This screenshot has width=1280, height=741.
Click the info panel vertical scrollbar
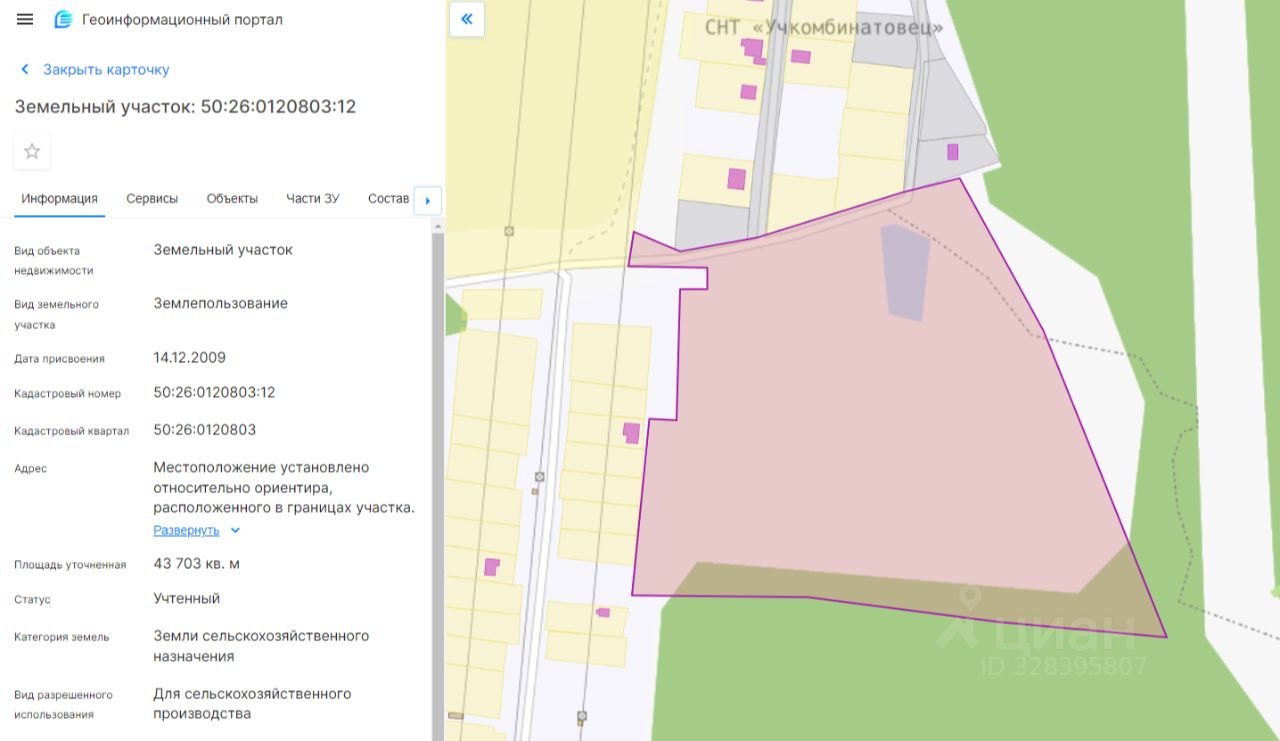tap(437, 480)
